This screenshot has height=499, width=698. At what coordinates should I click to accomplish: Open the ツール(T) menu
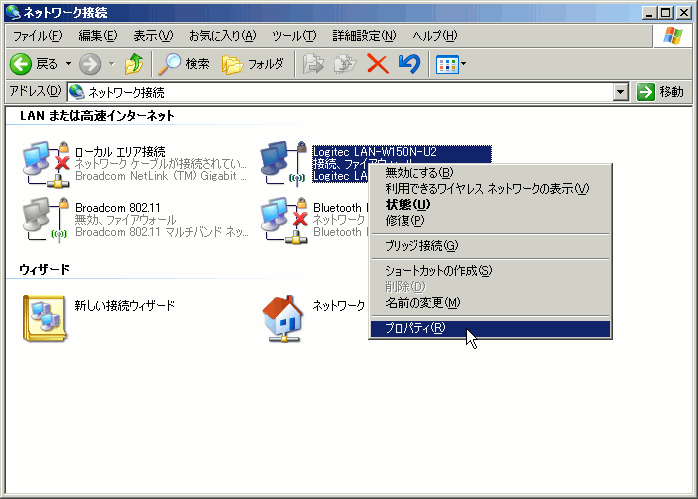[294, 36]
